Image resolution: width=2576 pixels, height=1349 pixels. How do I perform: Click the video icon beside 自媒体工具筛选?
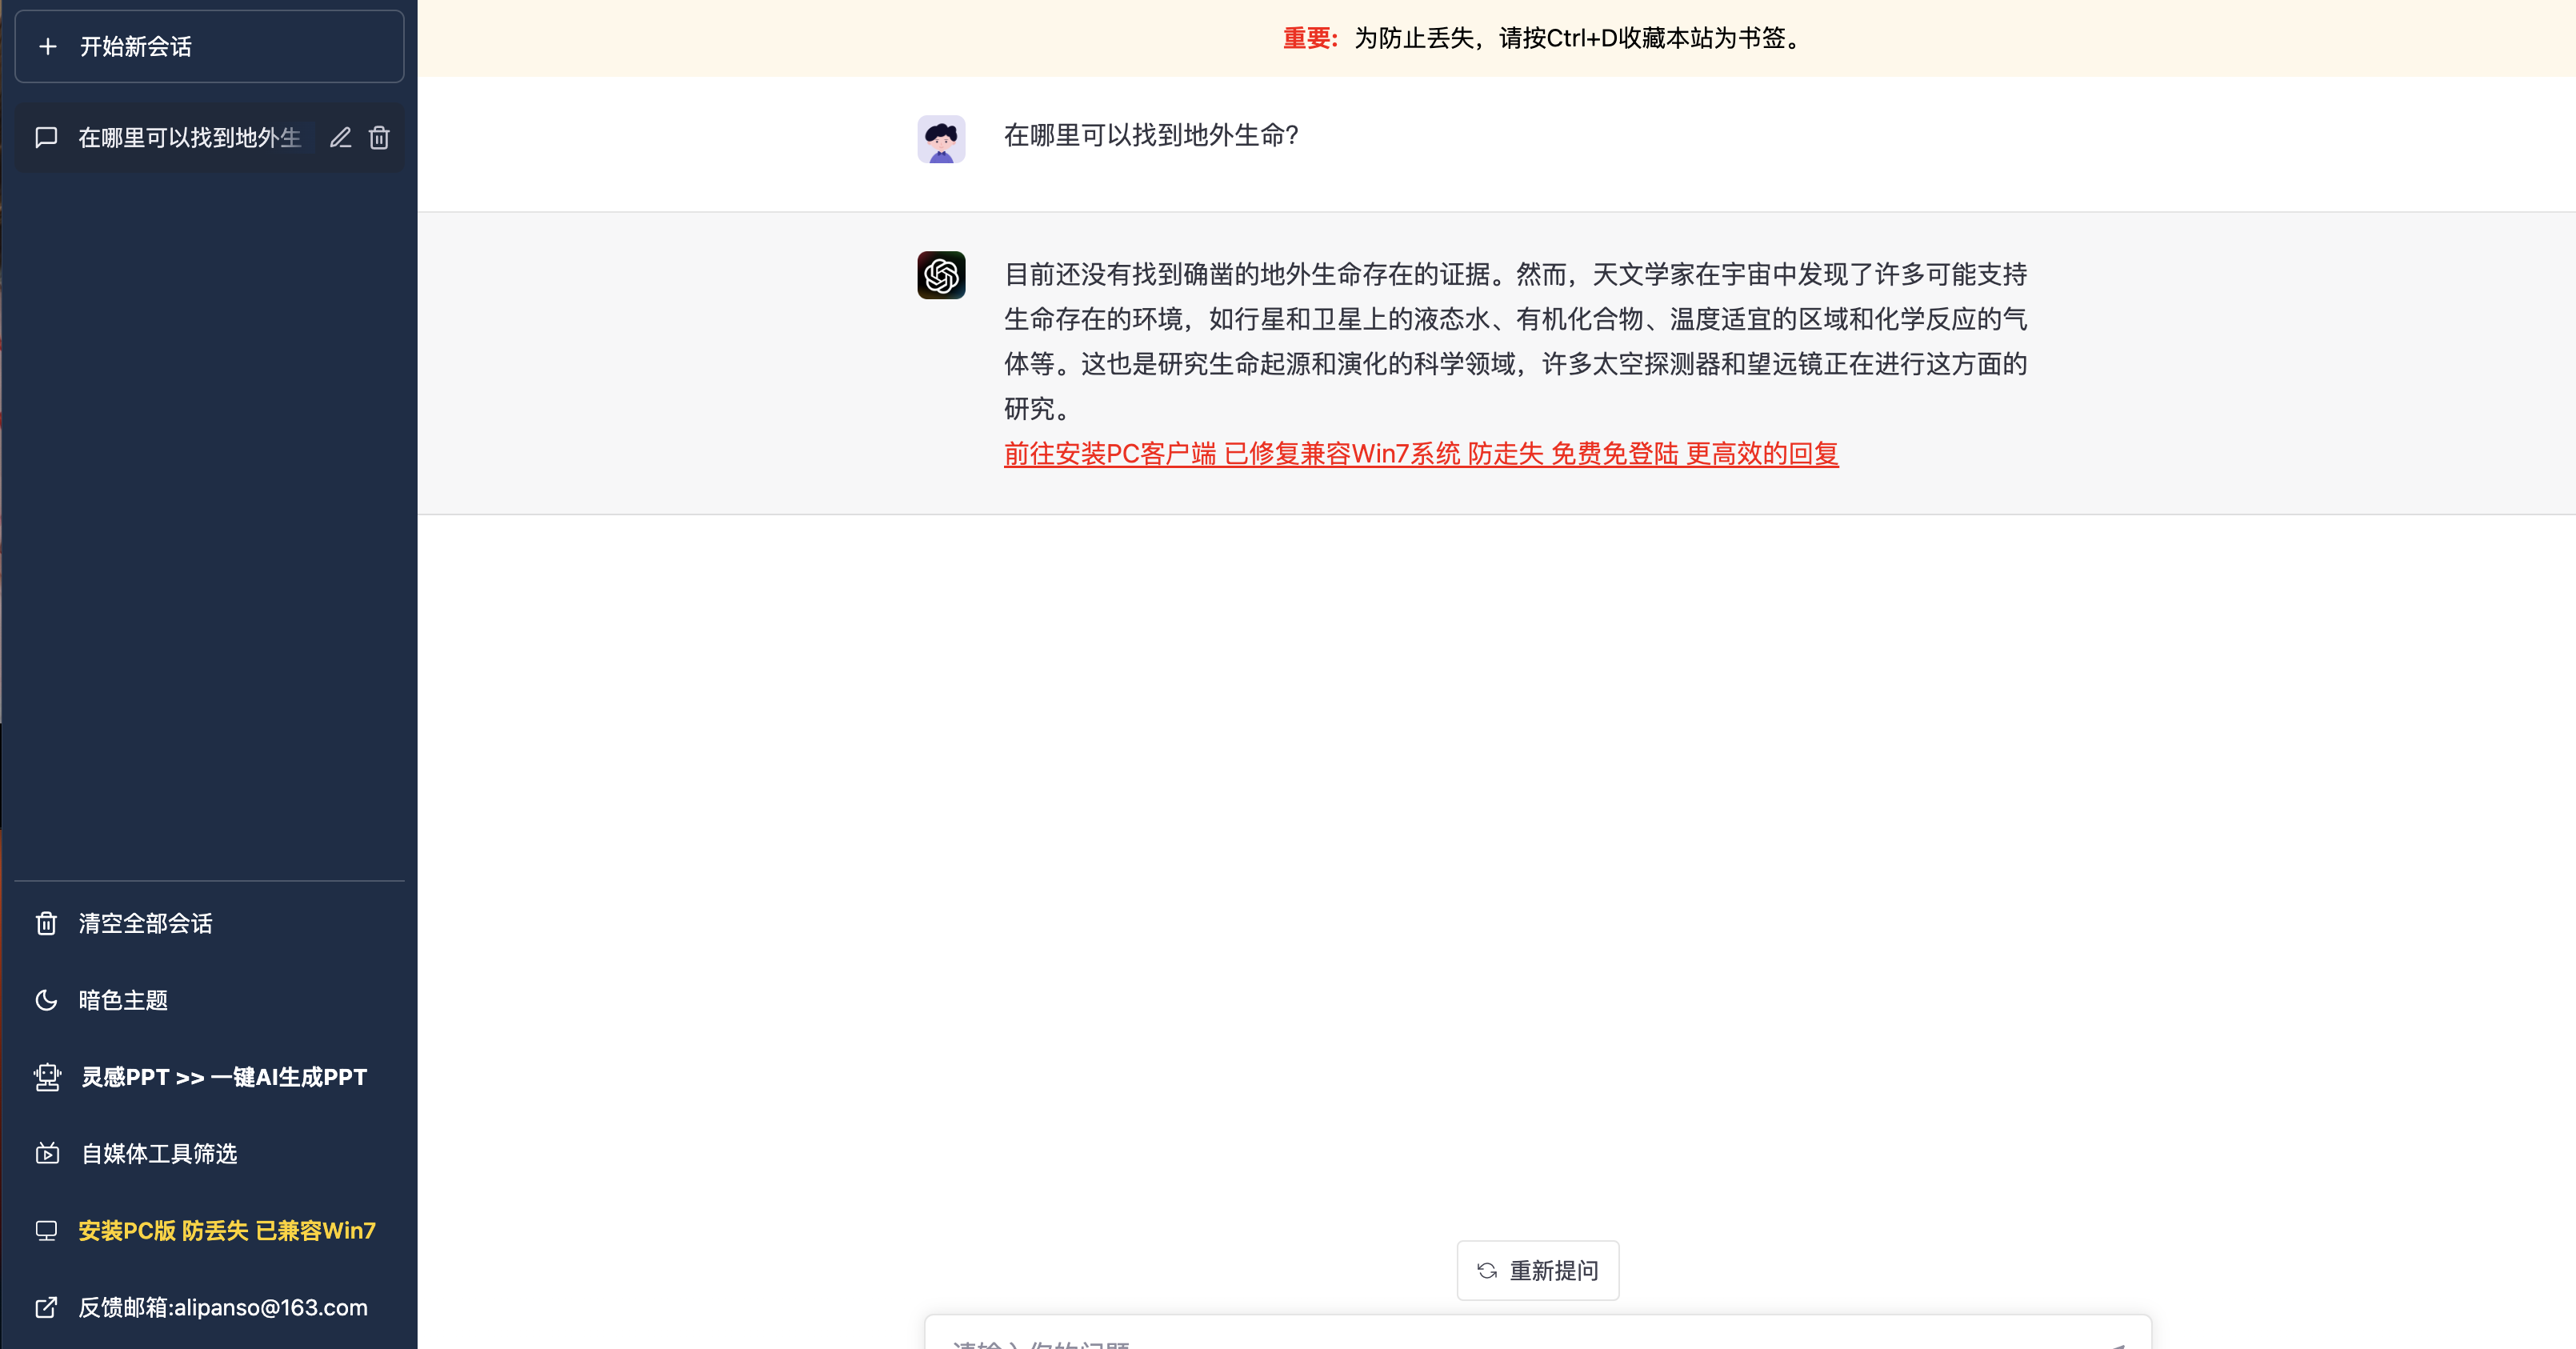pos(47,1154)
